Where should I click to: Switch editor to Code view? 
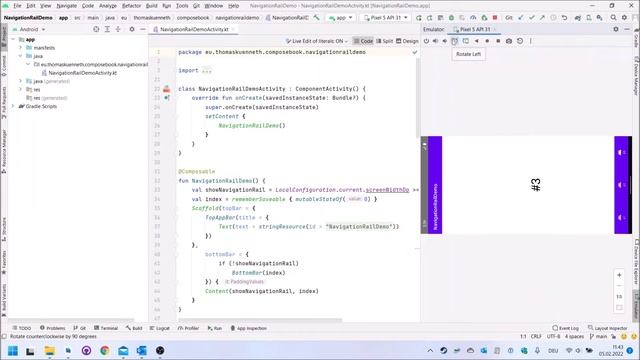363,41
